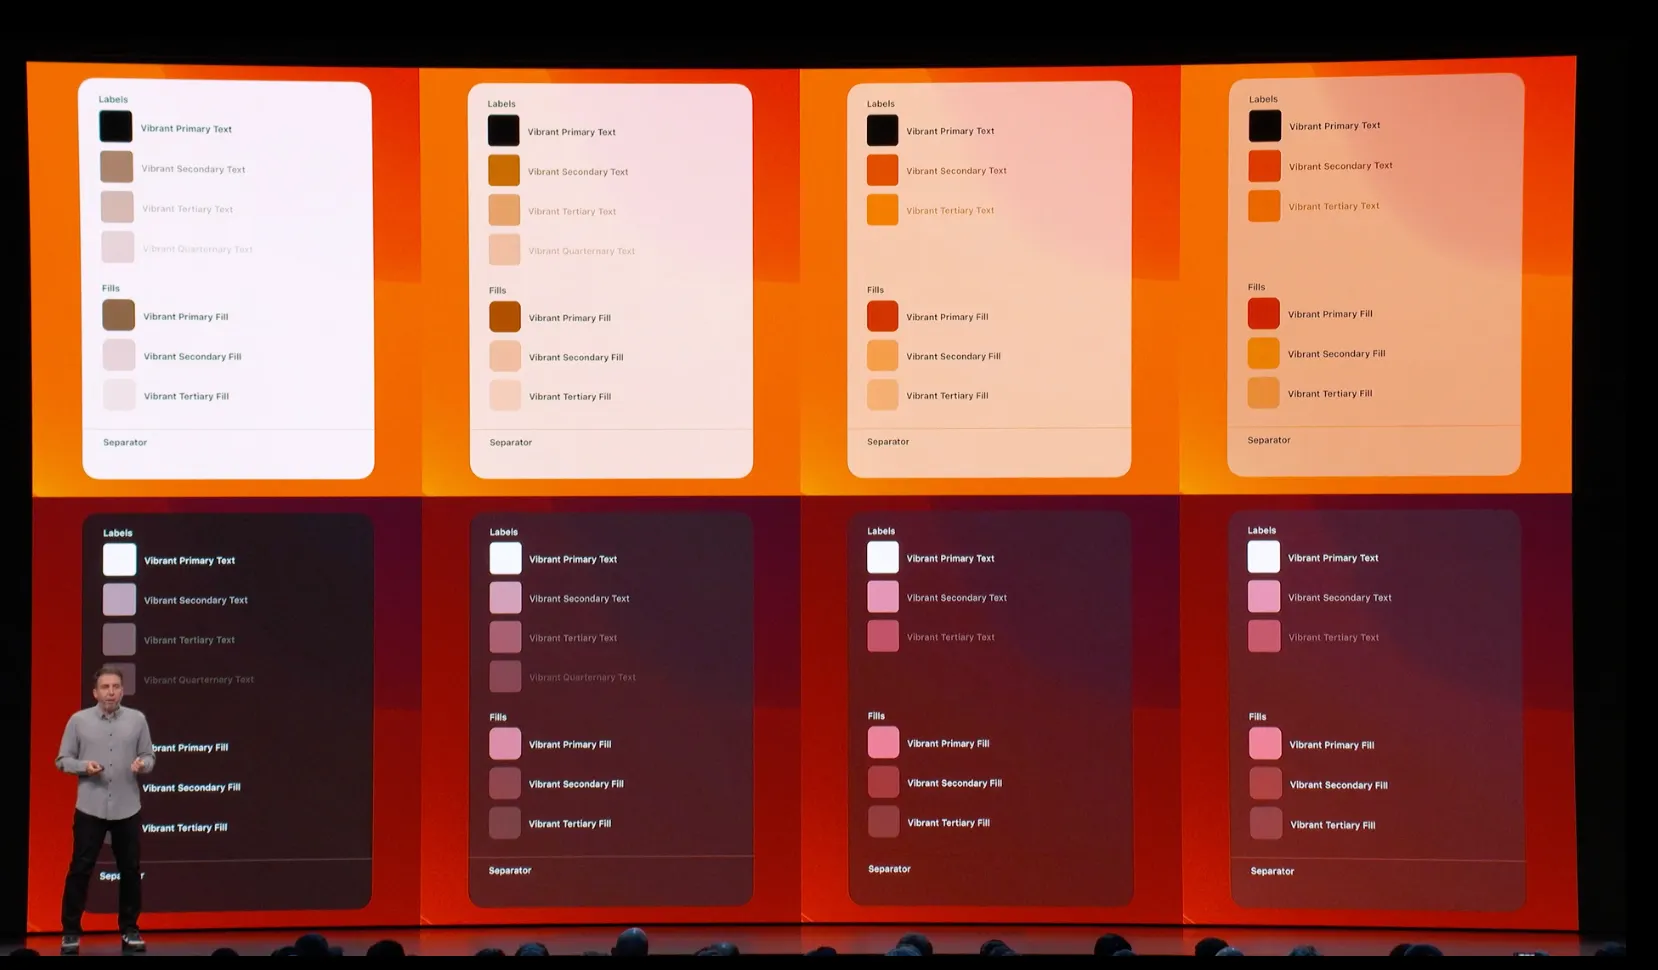The image size is (1658, 970).
Task: Click white Vibrant Primary Text swatch, third dark card
Action: pyautogui.click(x=883, y=557)
